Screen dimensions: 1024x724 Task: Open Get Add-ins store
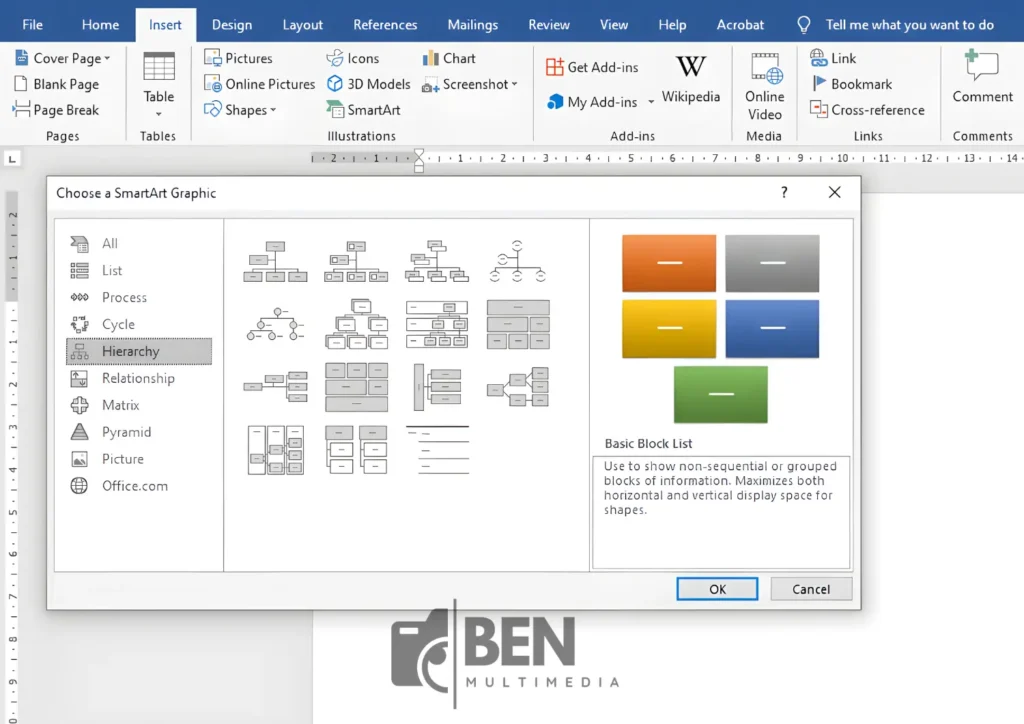point(555,67)
